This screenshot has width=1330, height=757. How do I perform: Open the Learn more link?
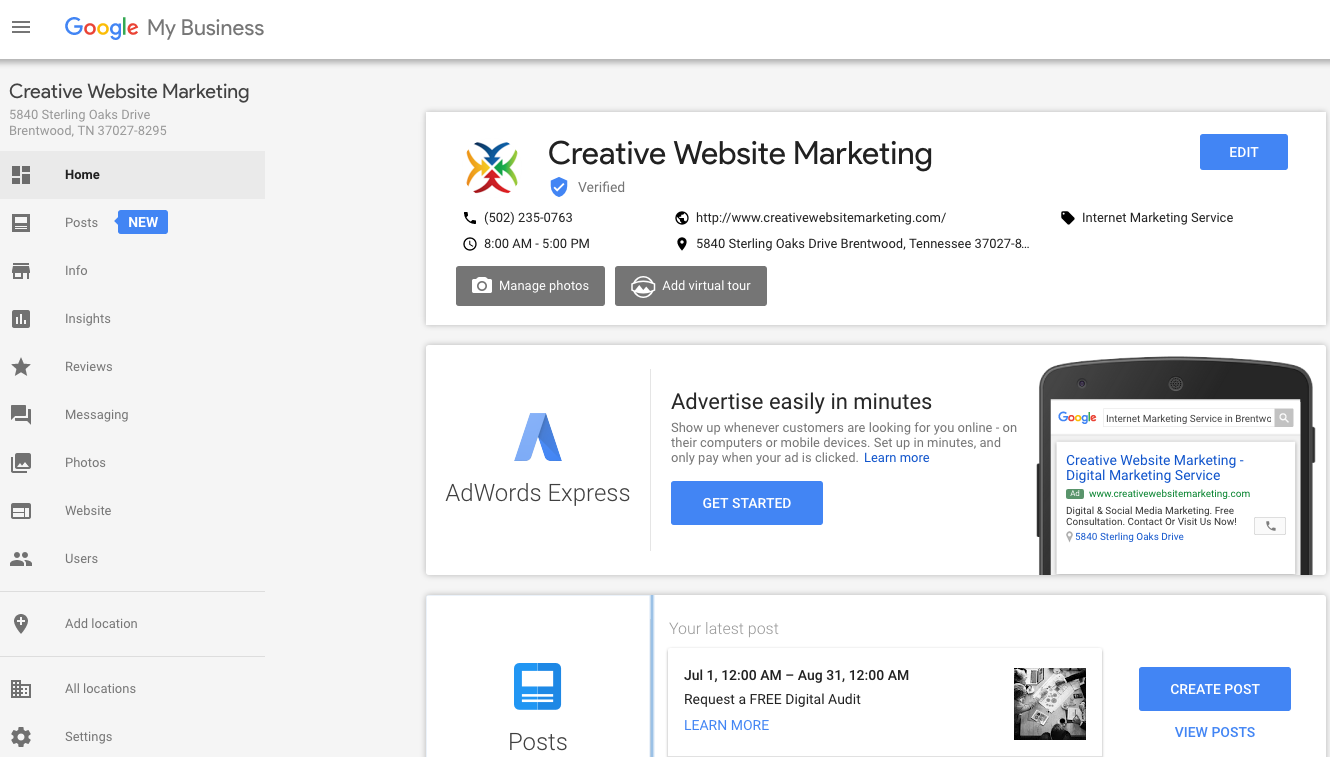click(x=897, y=458)
